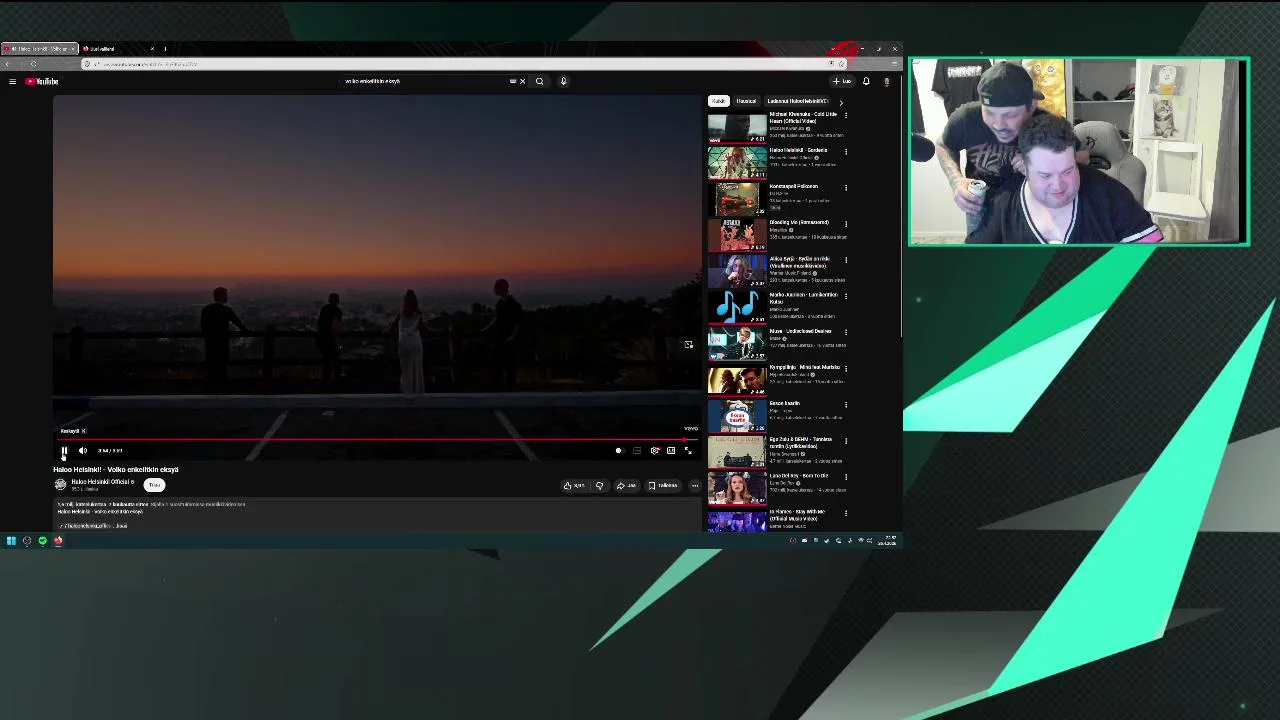Image resolution: width=1280 pixels, height=720 pixels.
Task: Open options for Warner Music Finland video
Action: [x=846, y=259]
